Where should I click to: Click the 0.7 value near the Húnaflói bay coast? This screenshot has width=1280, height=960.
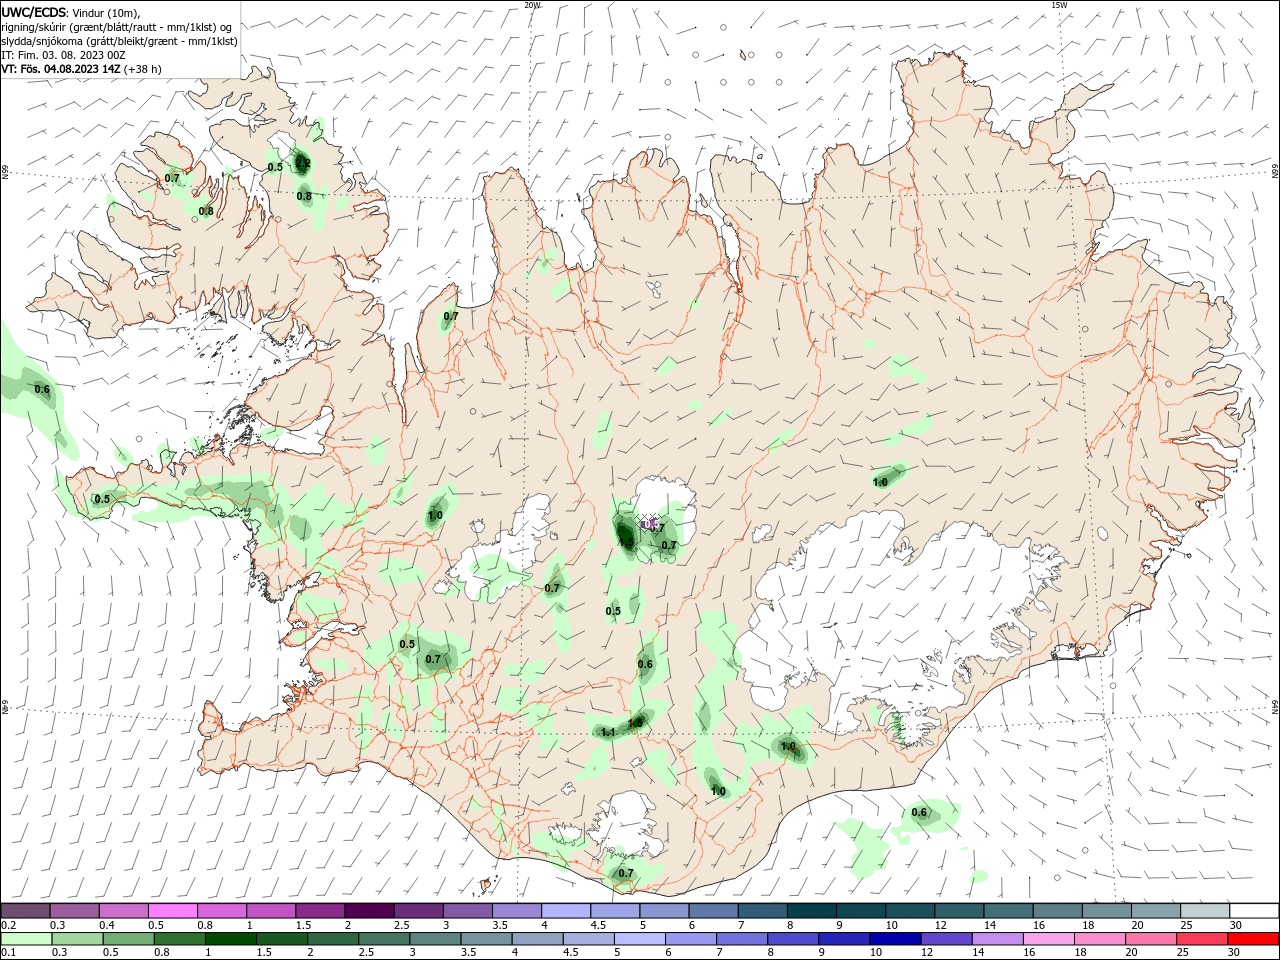pyautogui.click(x=451, y=316)
